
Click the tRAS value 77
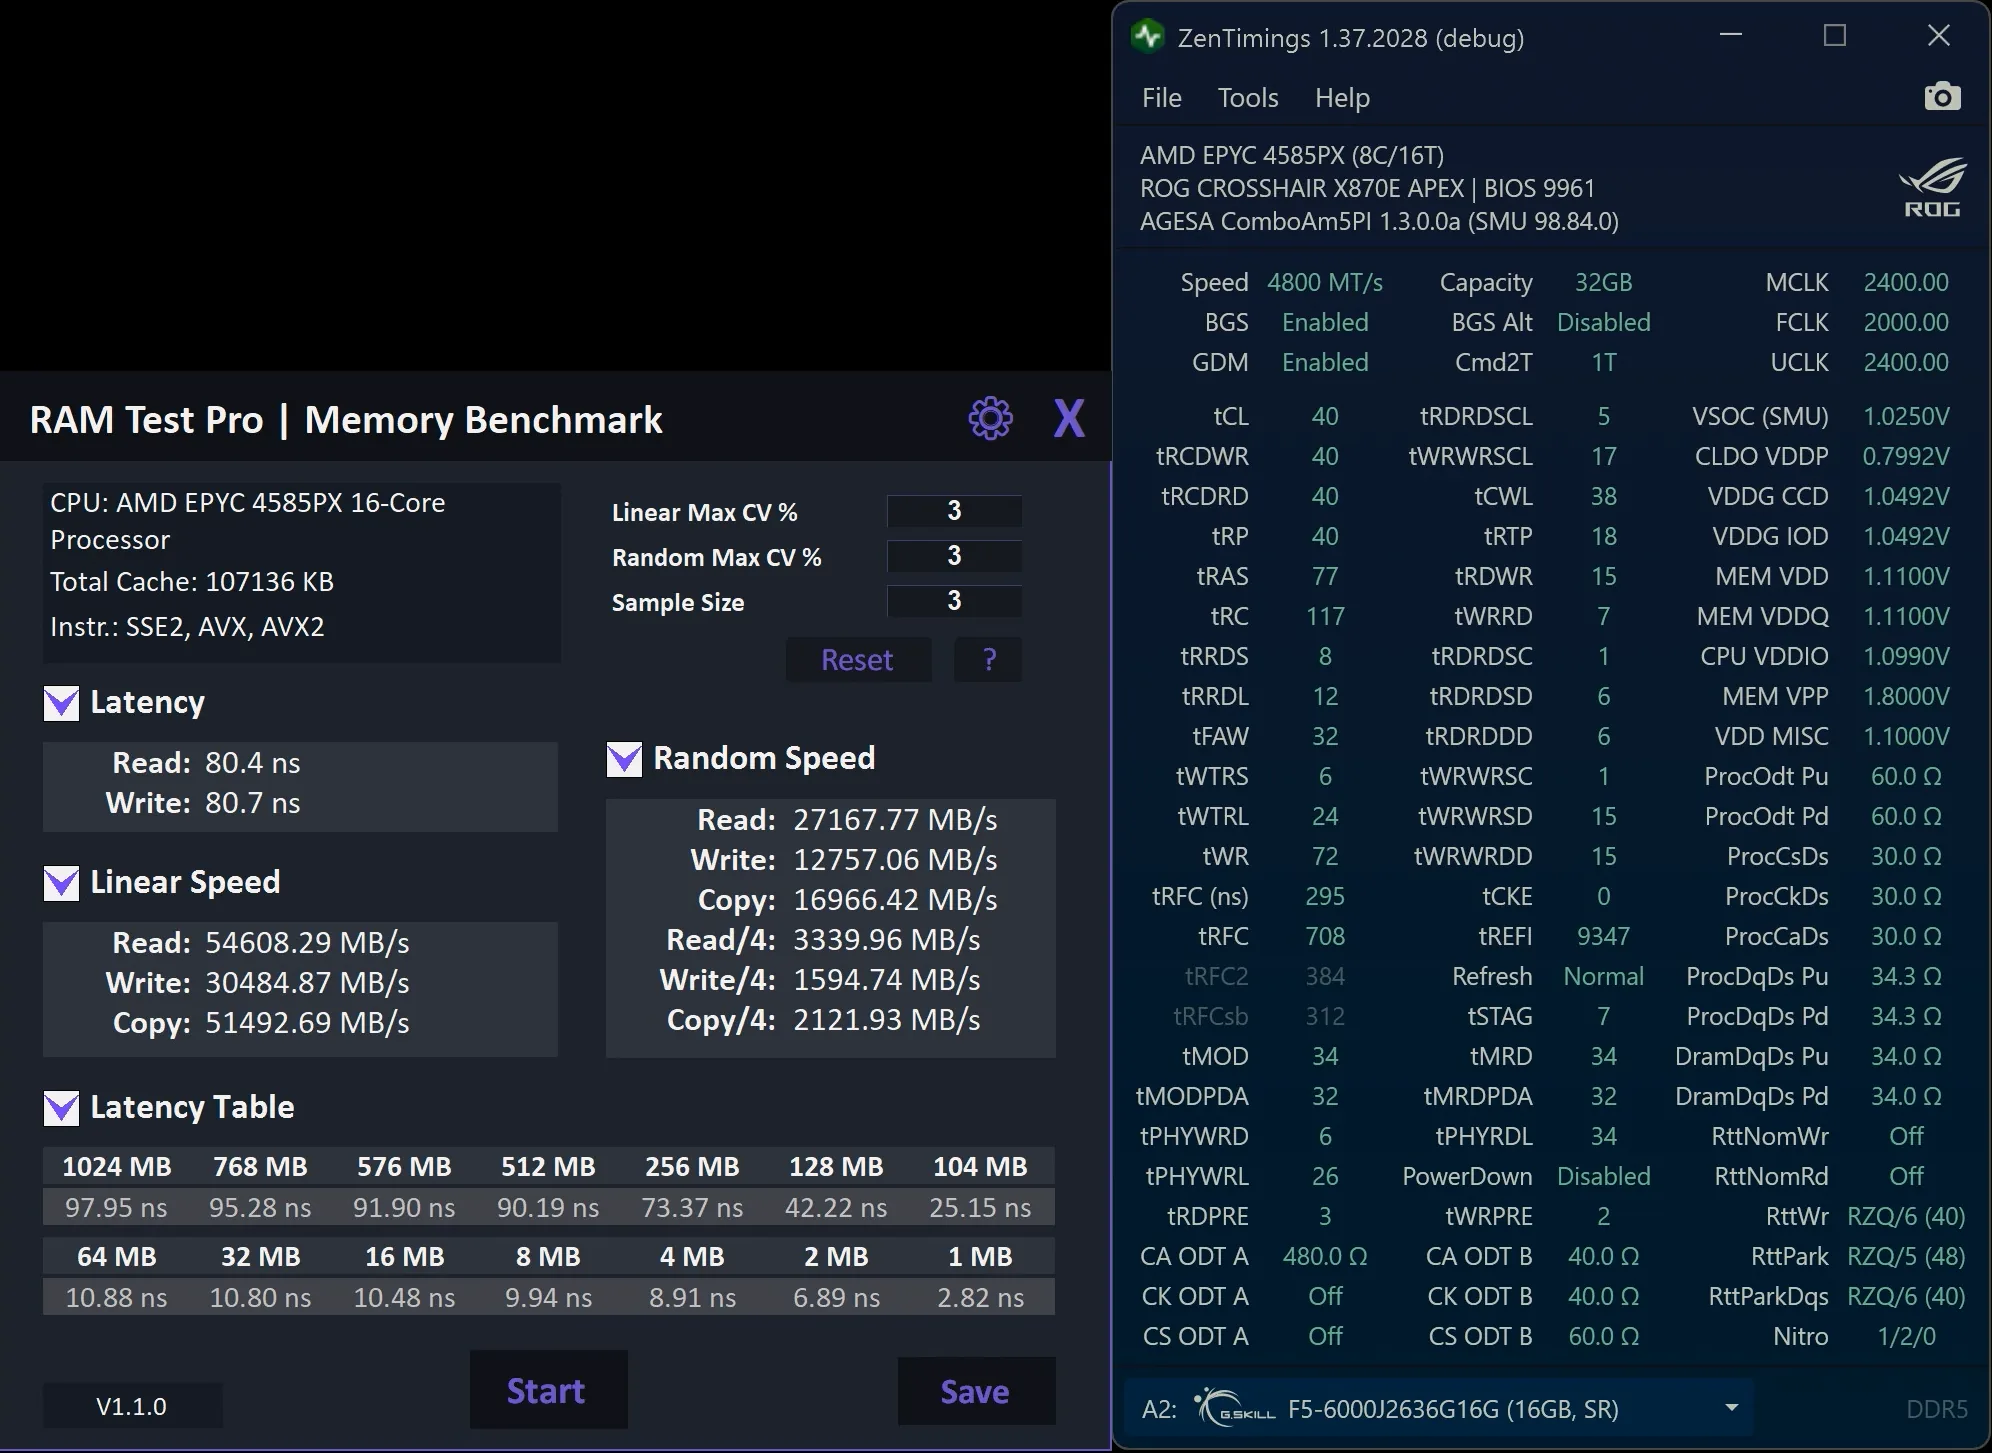(1325, 576)
